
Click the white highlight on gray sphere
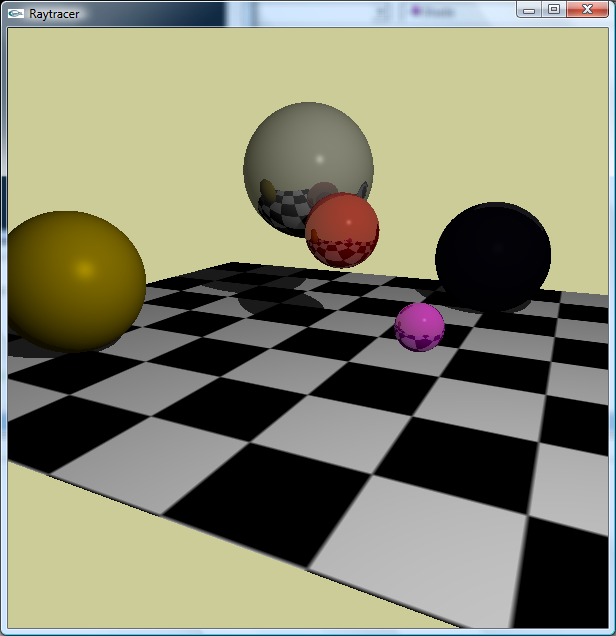pyautogui.click(x=319, y=159)
